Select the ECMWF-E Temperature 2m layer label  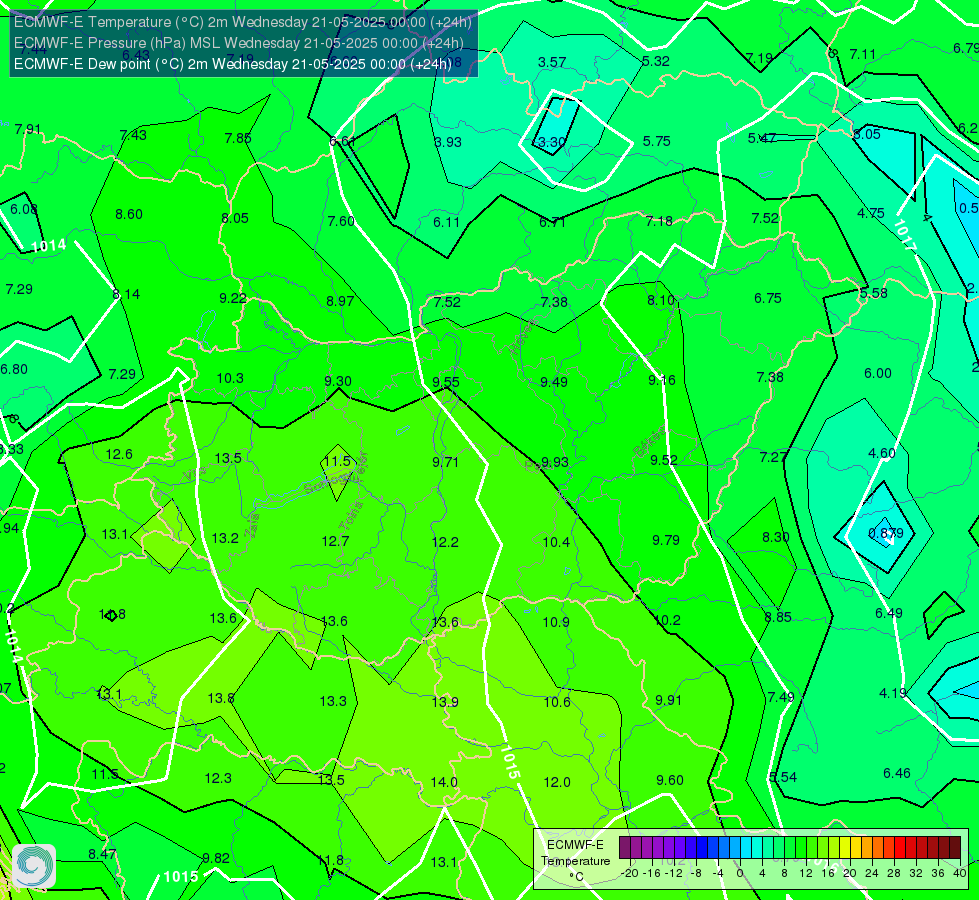[x=242, y=22]
